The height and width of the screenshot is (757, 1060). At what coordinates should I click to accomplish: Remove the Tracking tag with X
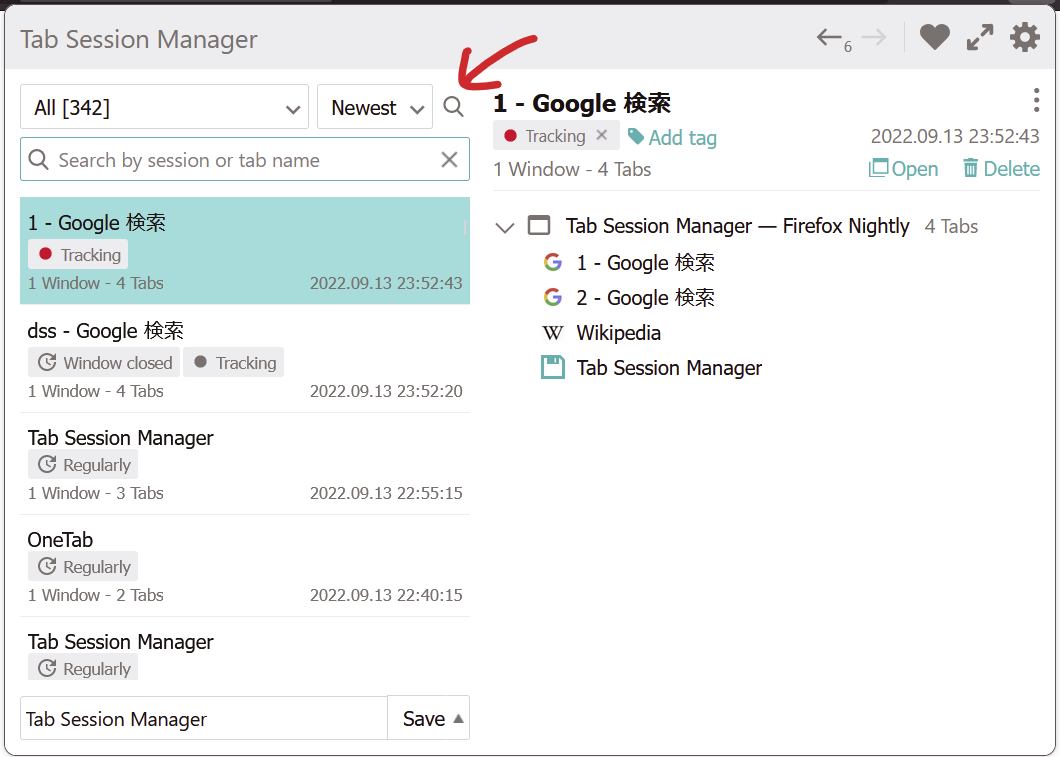click(602, 135)
